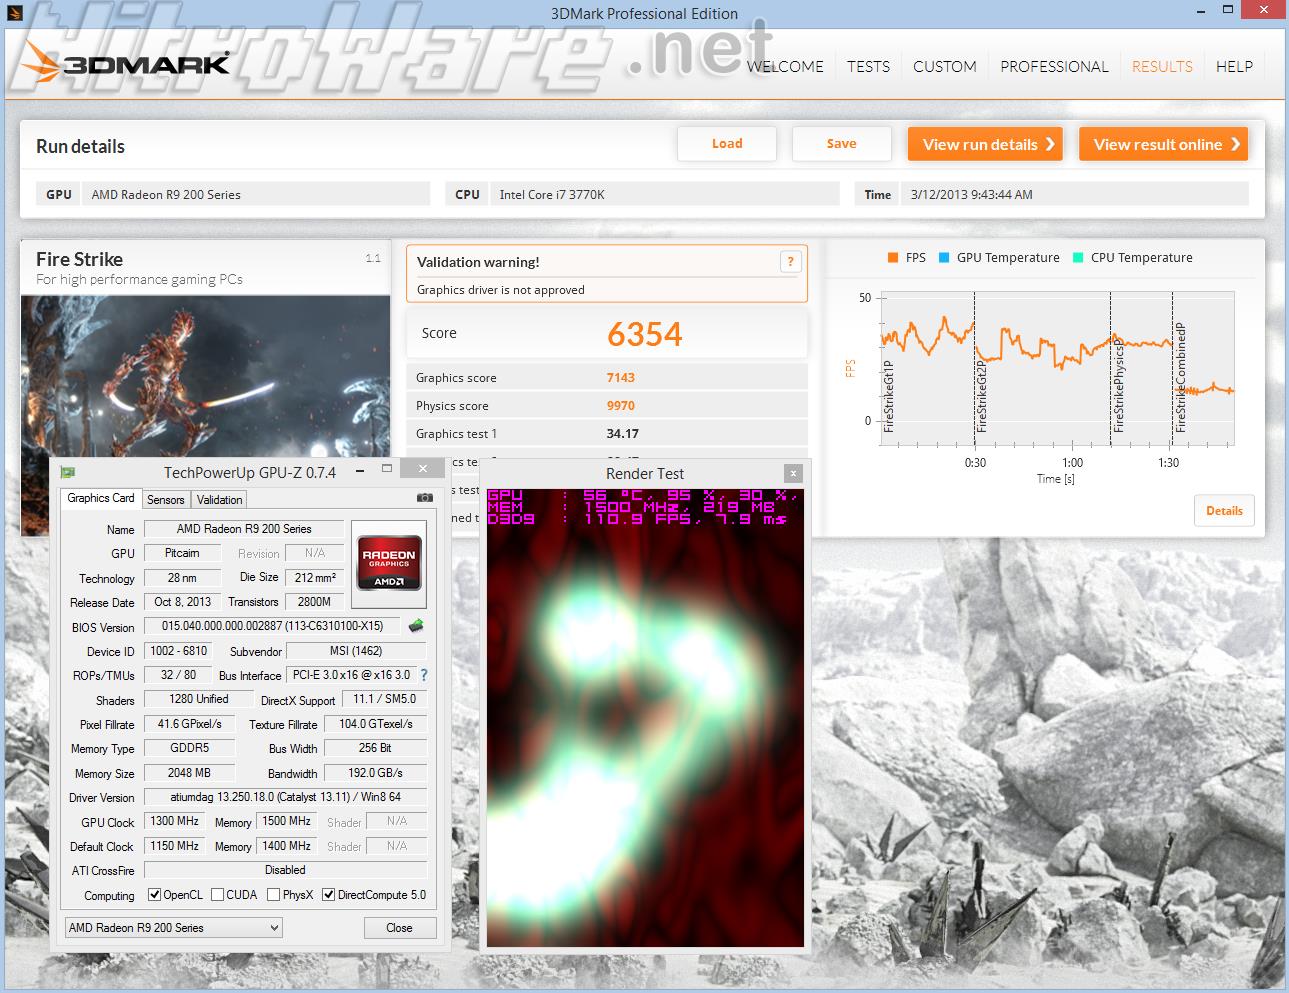This screenshot has width=1289, height=993.
Task: Click the Name field showing AMD Radeon R9
Action: pyautogui.click(x=244, y=529)
